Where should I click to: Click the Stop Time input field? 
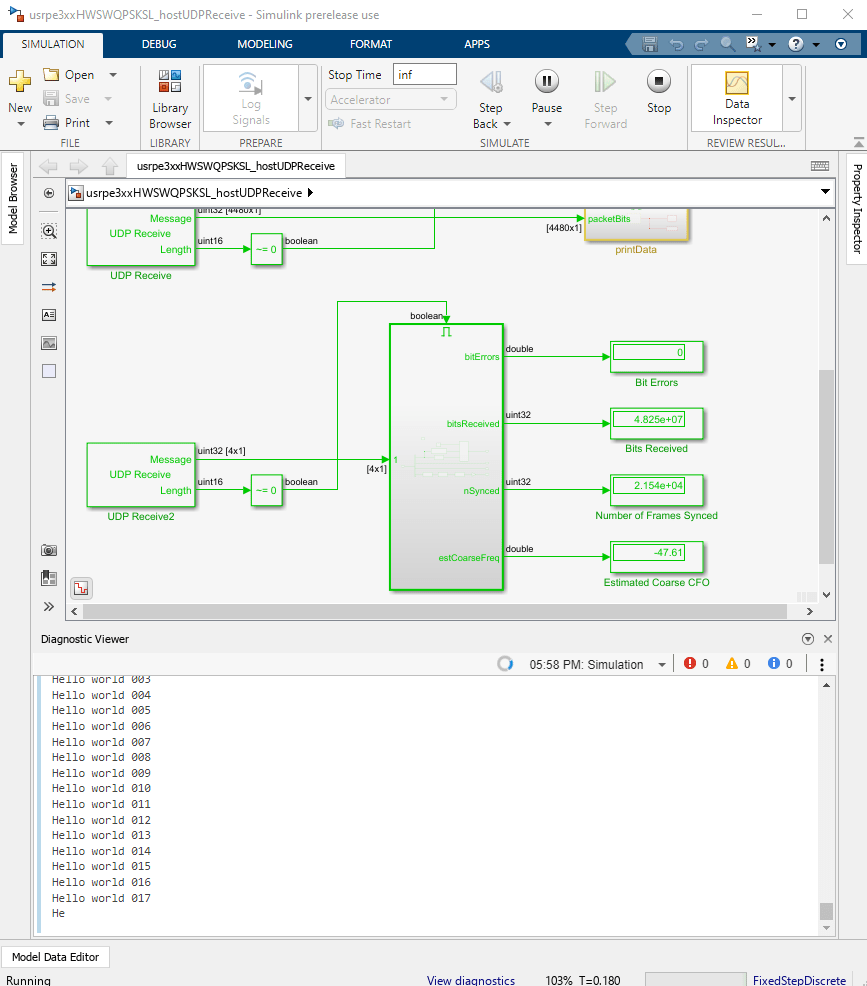click(x=425, y=75)
